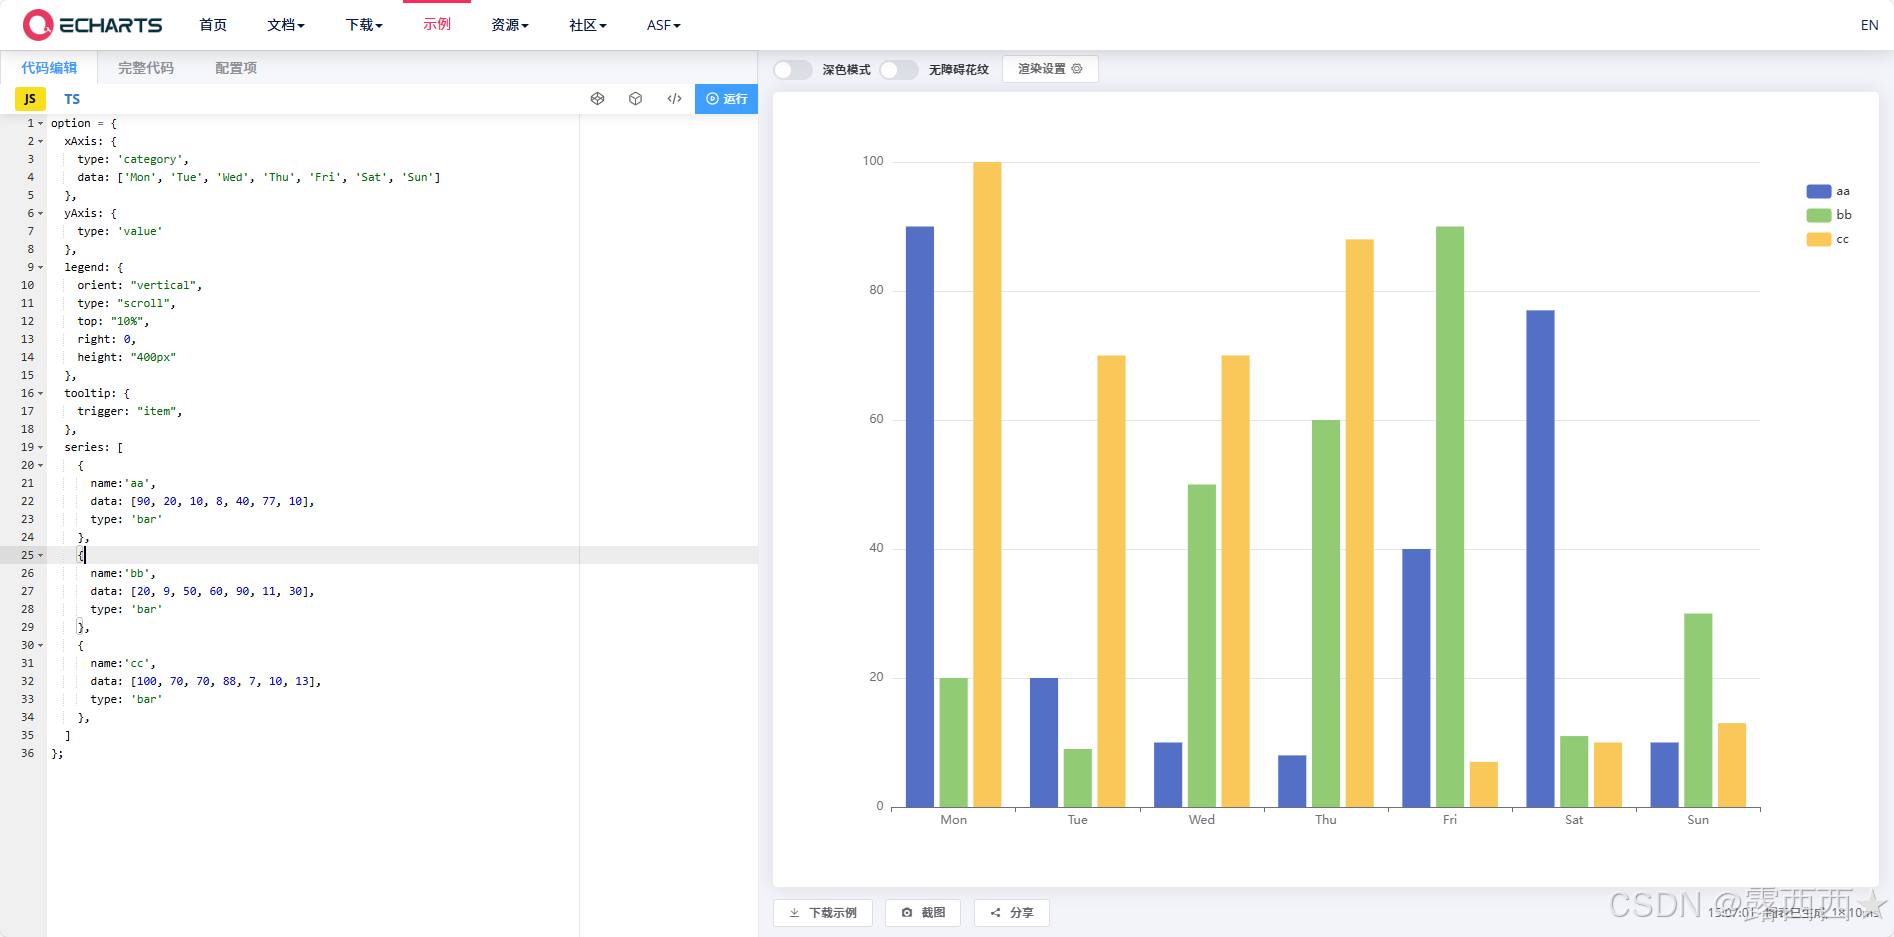Open 资源 dropdown menu
1894x937 pixels.
(510, 25)
